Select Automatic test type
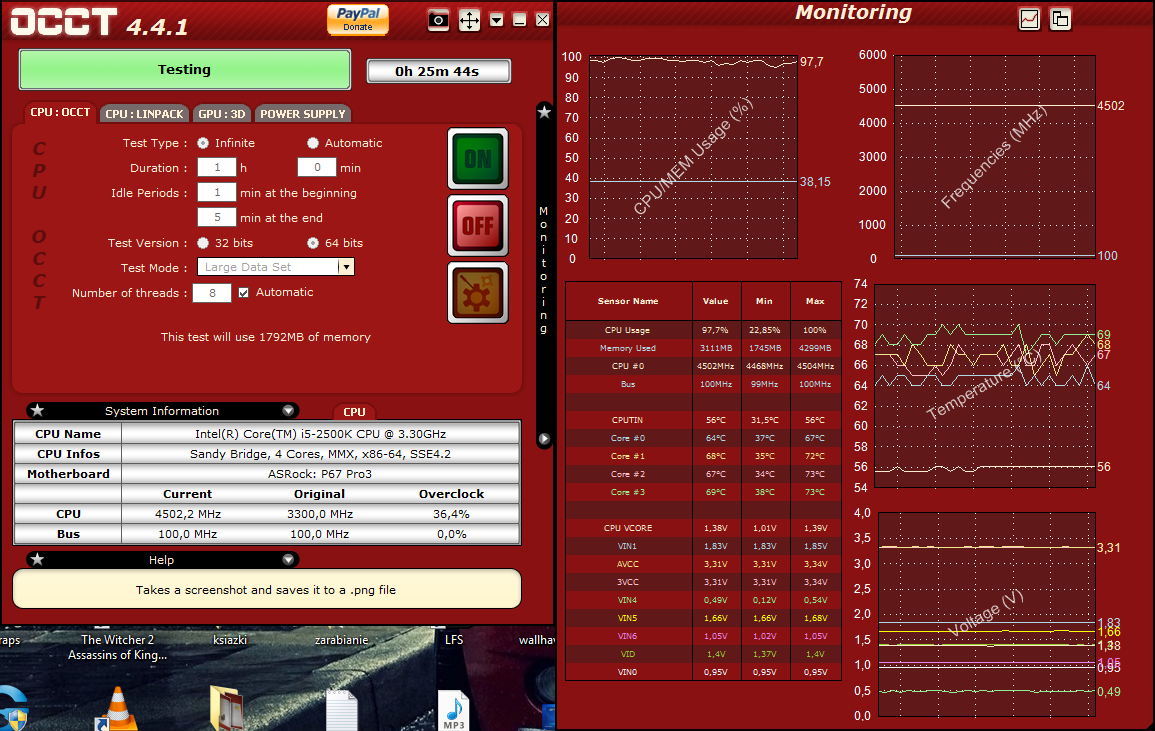Screen dimensions: 1155x731 point(313,143)
